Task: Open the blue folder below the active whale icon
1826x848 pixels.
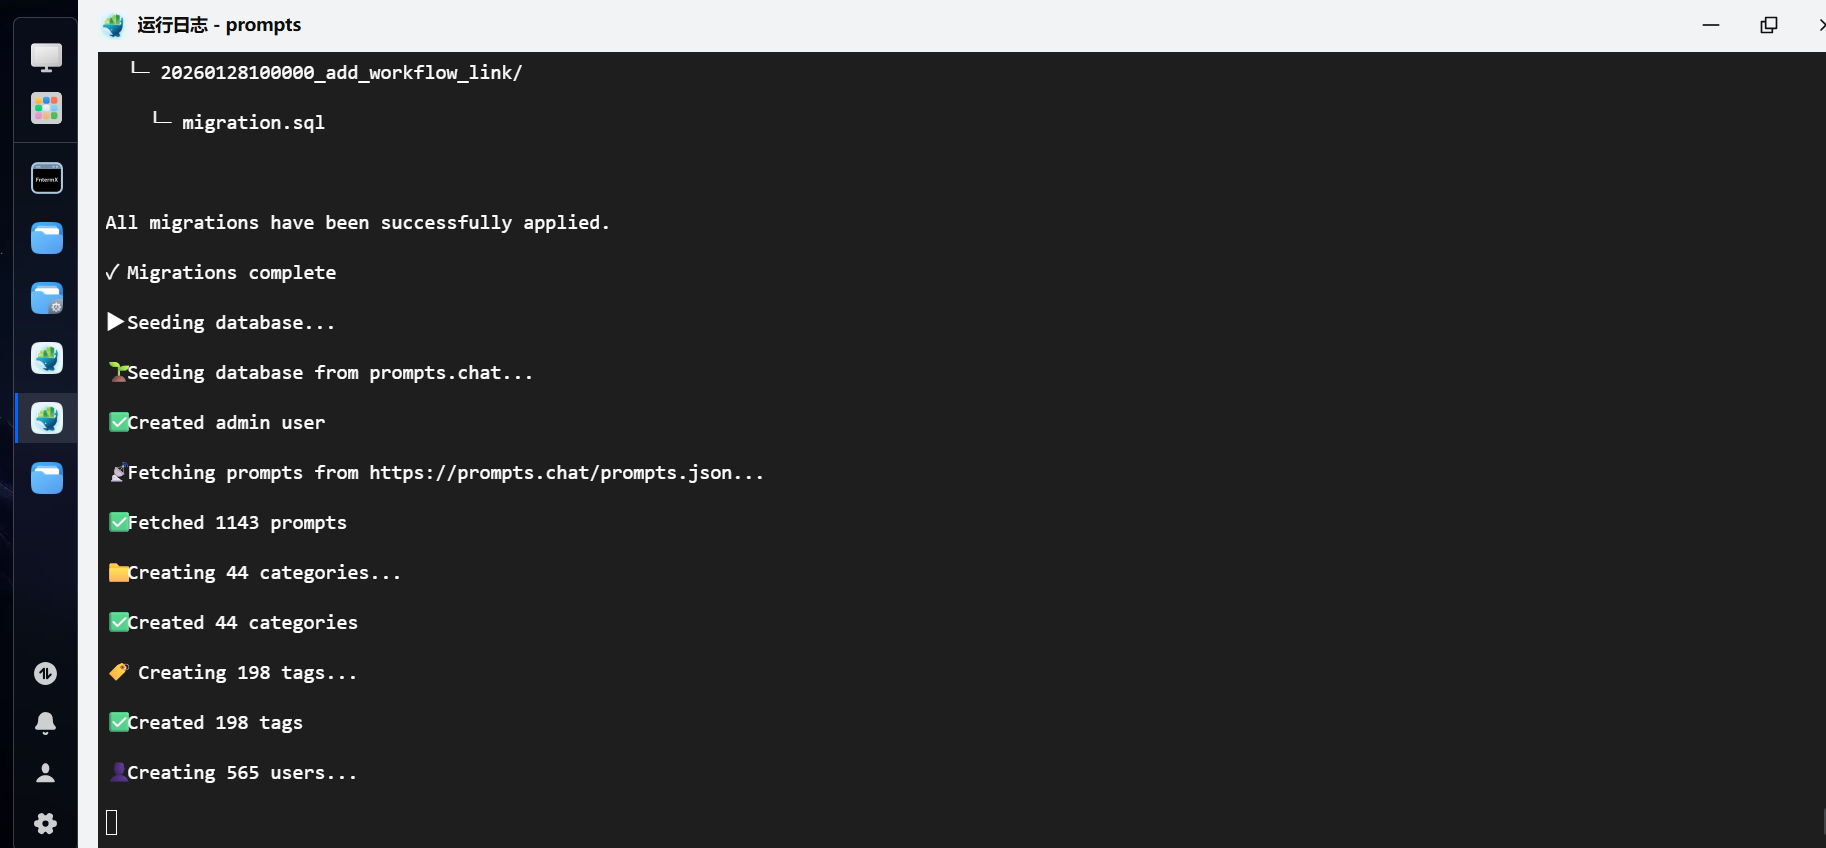Action: pos(46,478)
